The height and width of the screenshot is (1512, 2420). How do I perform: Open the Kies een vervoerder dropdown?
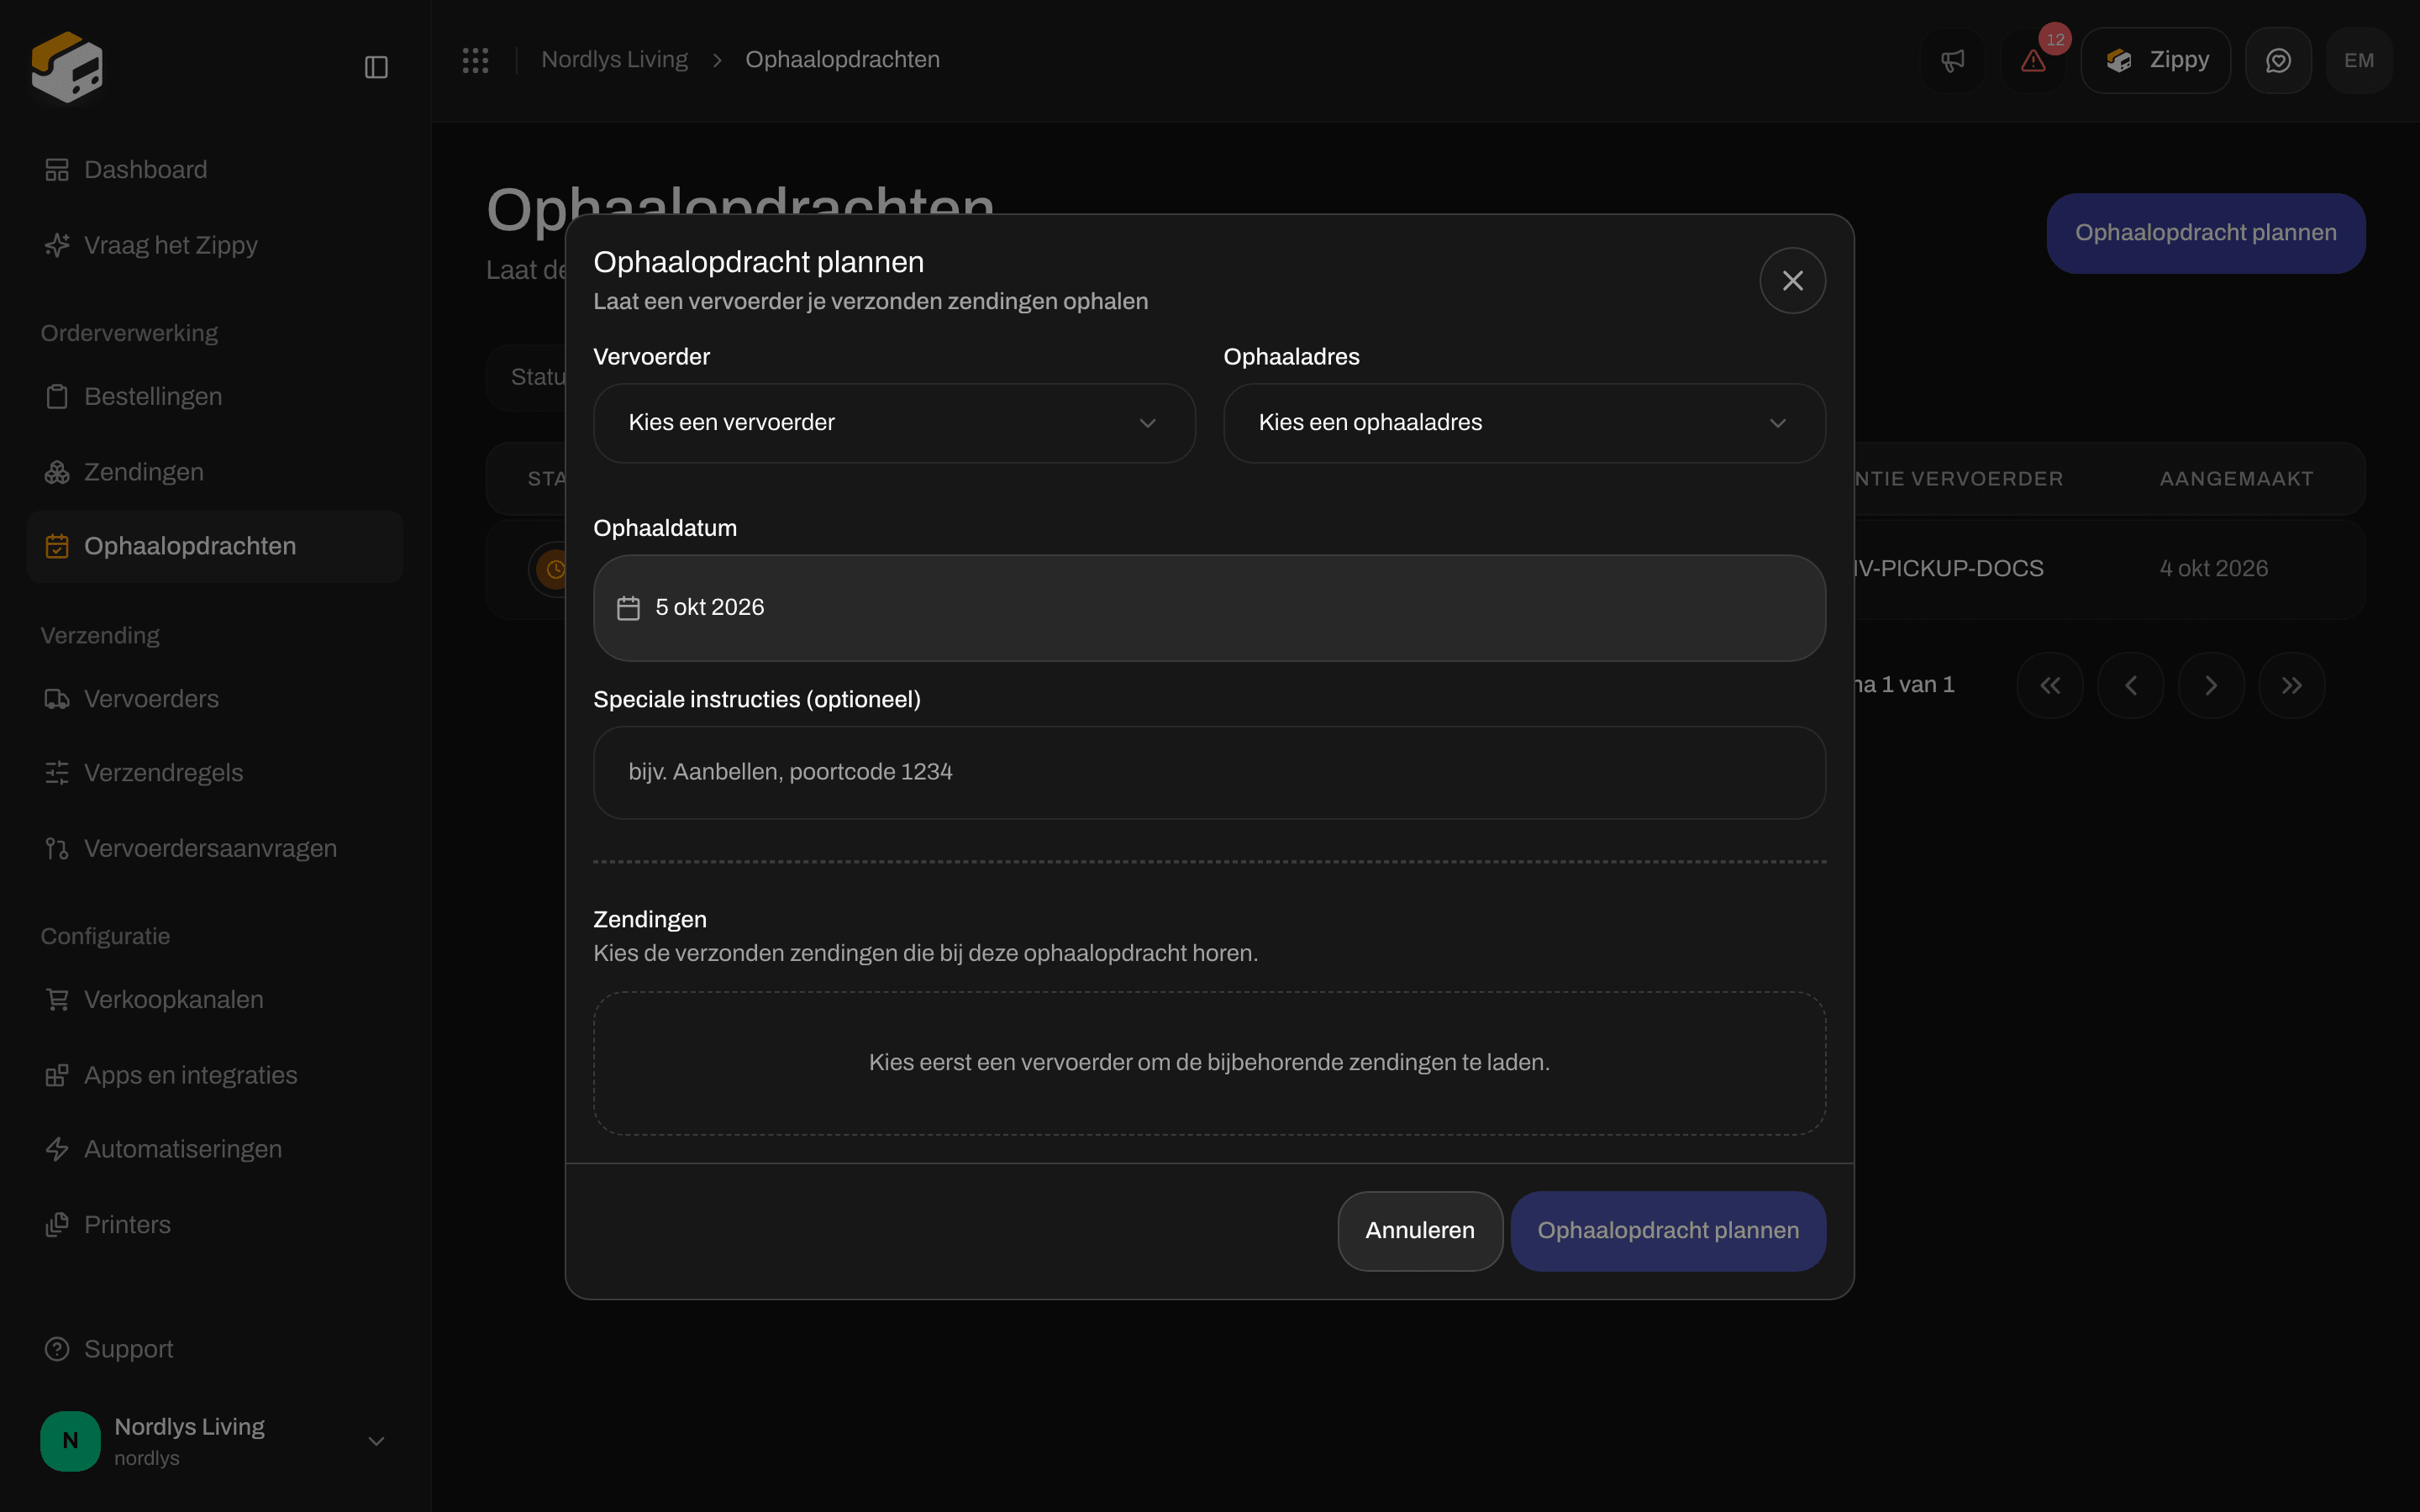[x=894, y=423]
